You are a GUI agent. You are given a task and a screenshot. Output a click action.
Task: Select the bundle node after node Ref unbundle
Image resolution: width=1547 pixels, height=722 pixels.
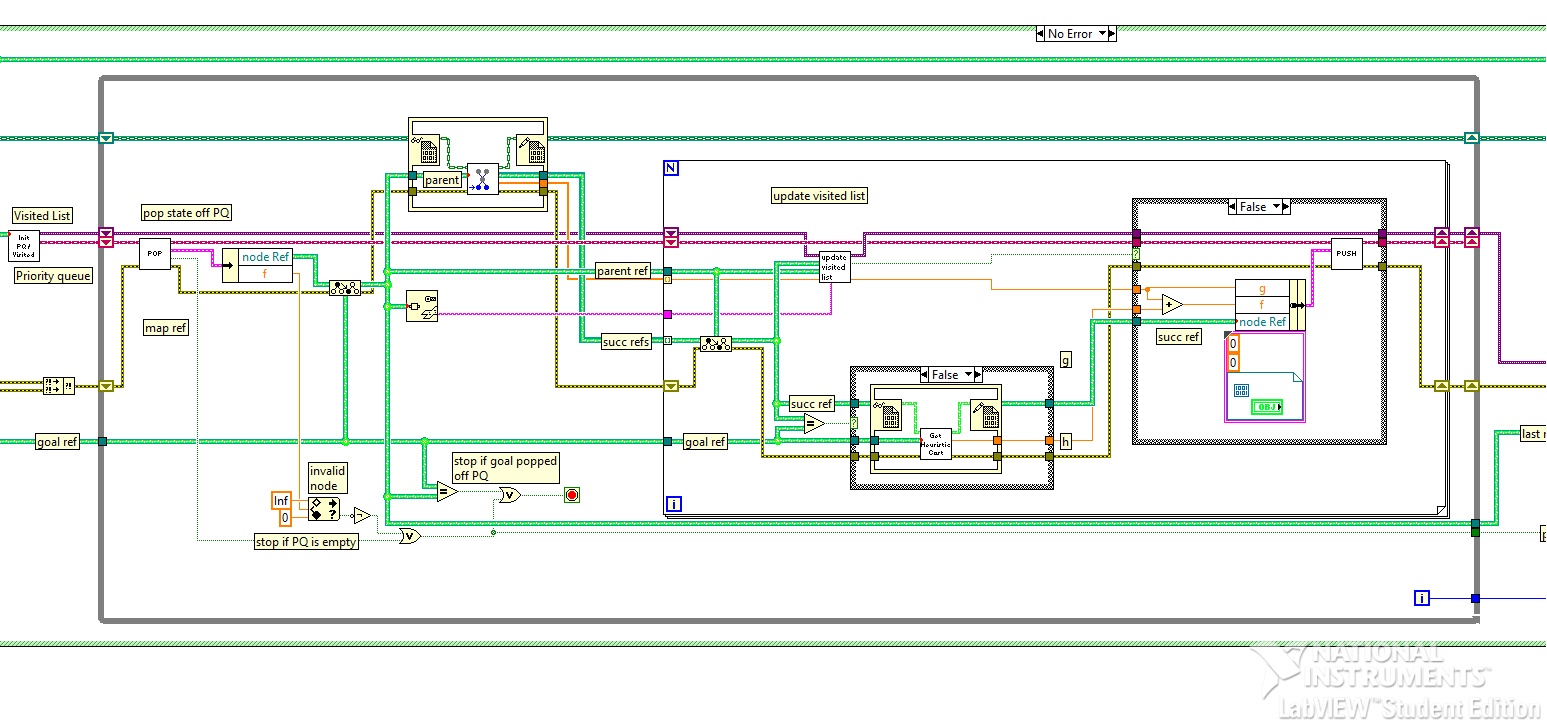coord(345,288)
